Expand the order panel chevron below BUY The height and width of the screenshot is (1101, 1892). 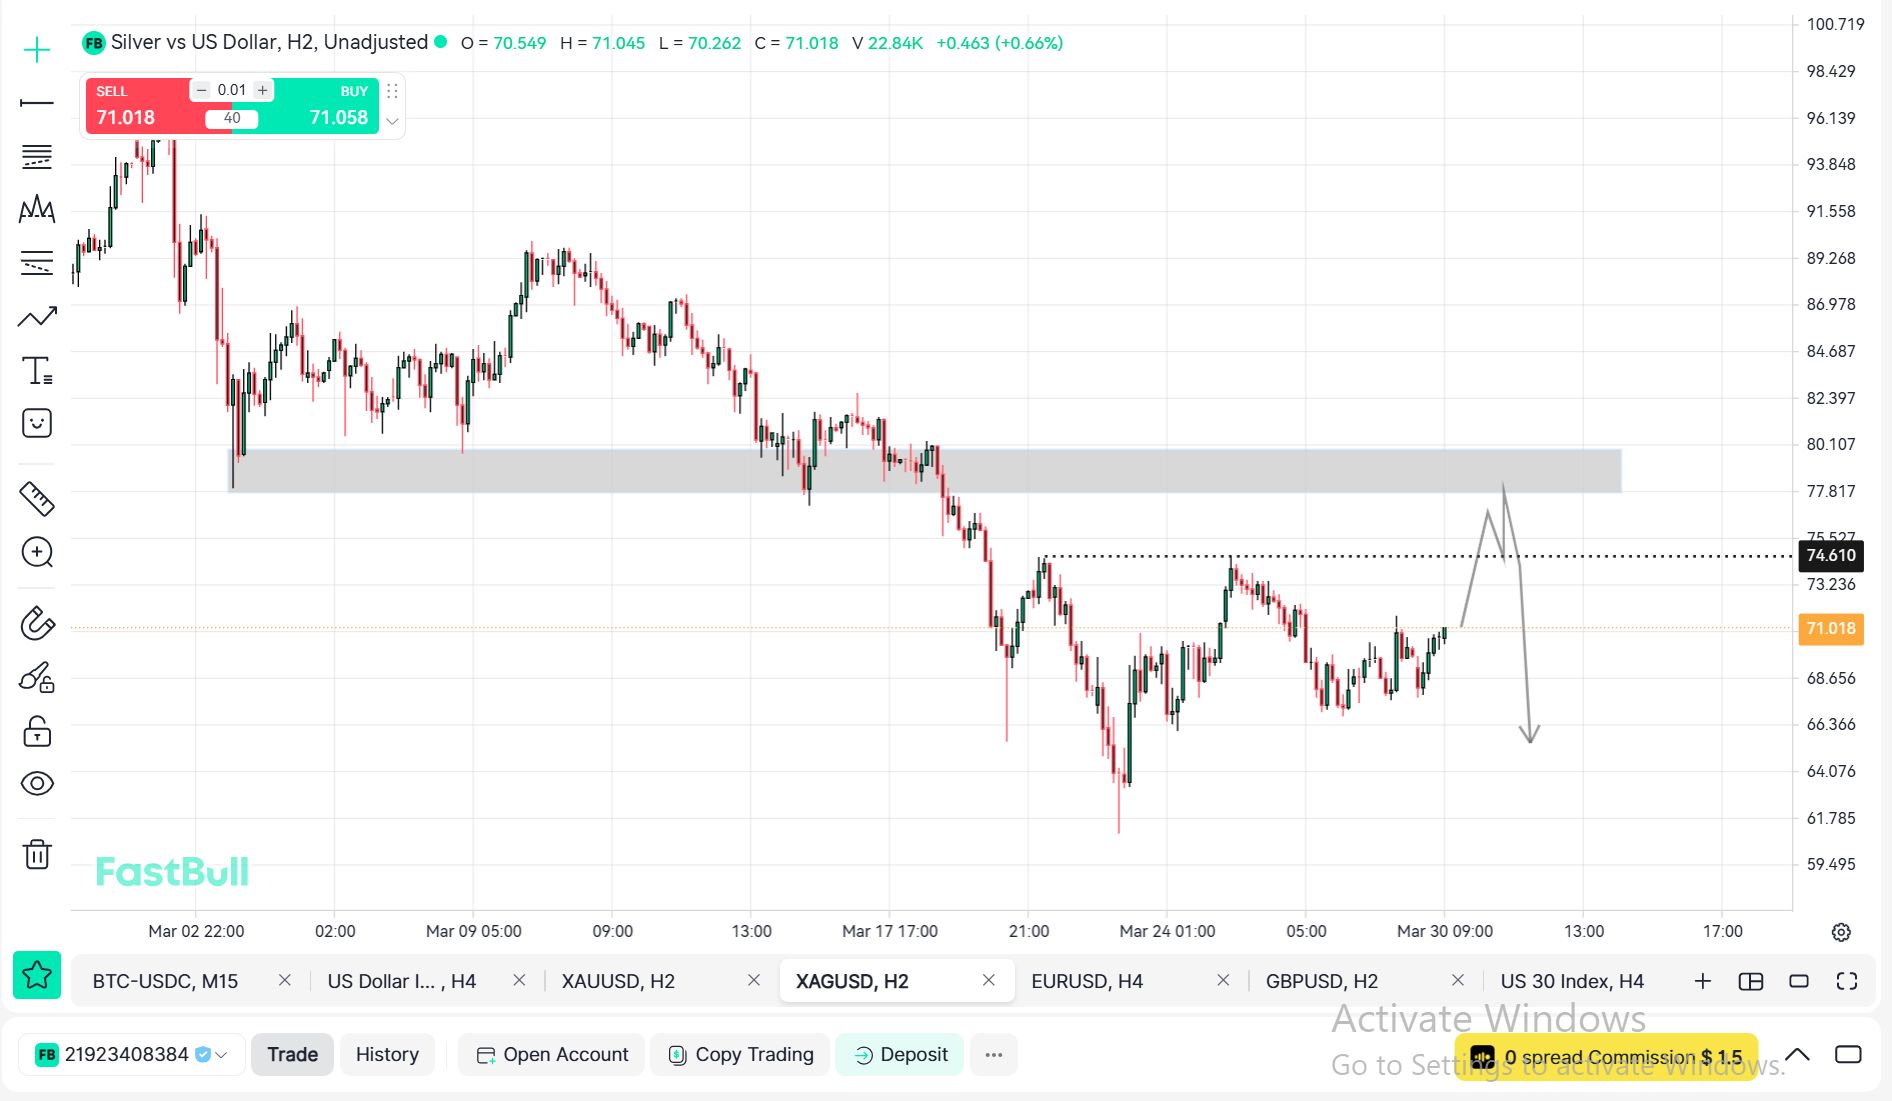coord(393,121)
